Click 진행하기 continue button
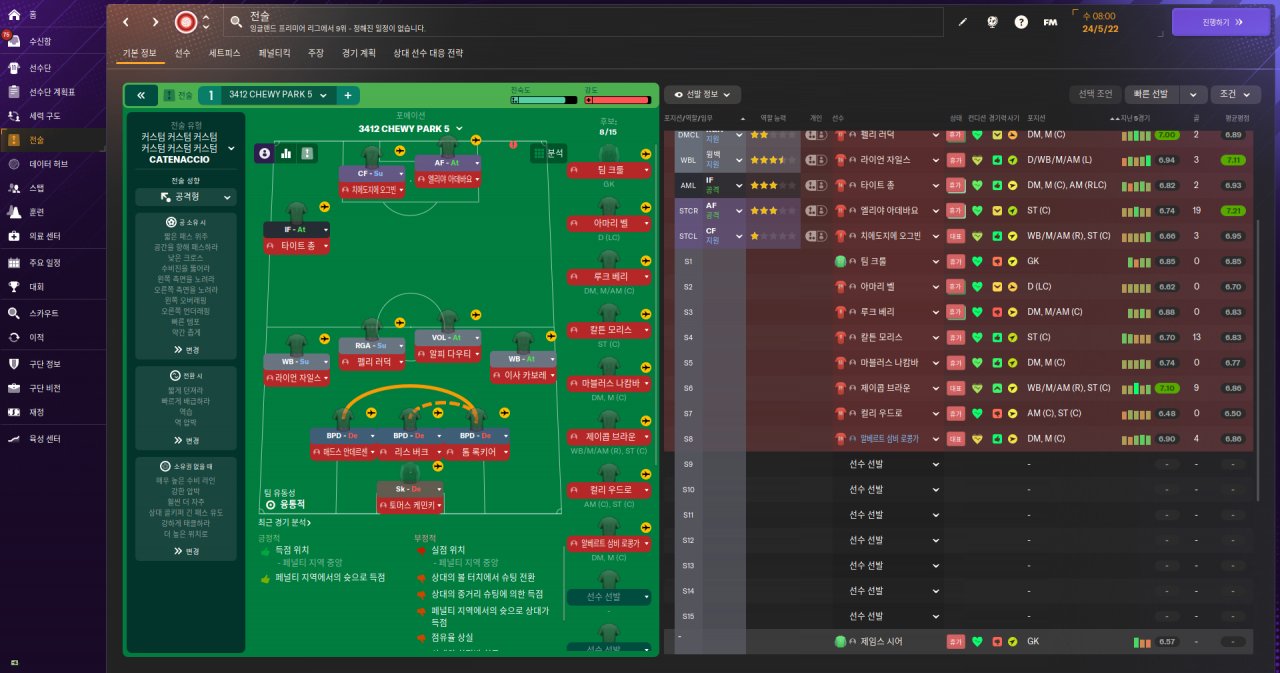Viewport: 1280px width, 673px height. [1221, 22]
